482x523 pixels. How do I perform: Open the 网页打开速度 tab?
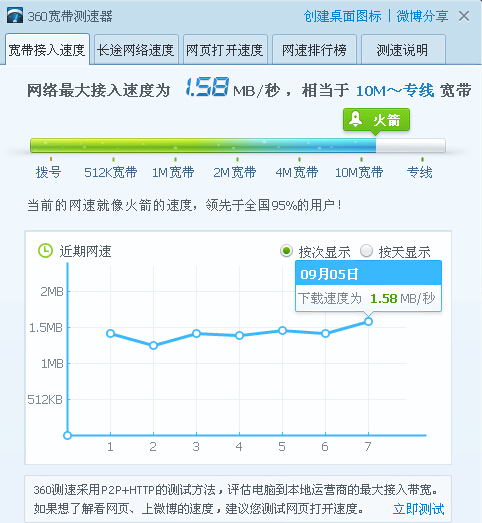coord(225,50)
